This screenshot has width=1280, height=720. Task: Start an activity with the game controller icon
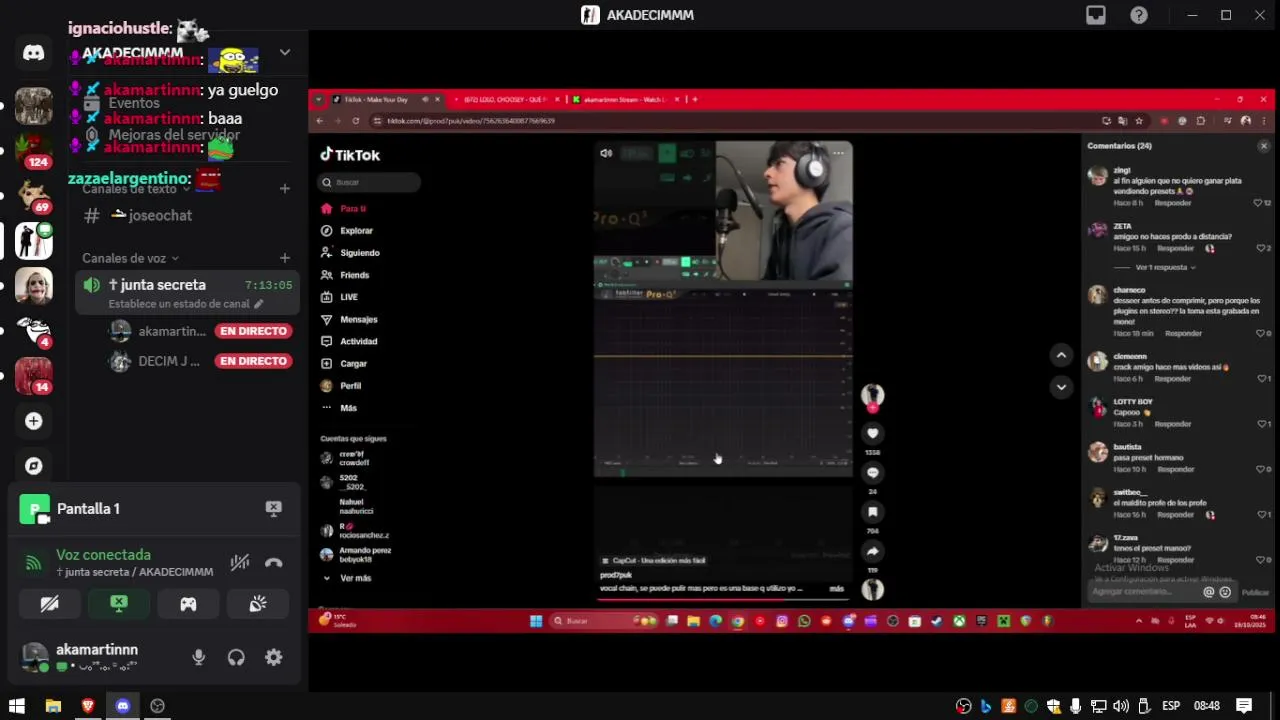click(188, 604)
